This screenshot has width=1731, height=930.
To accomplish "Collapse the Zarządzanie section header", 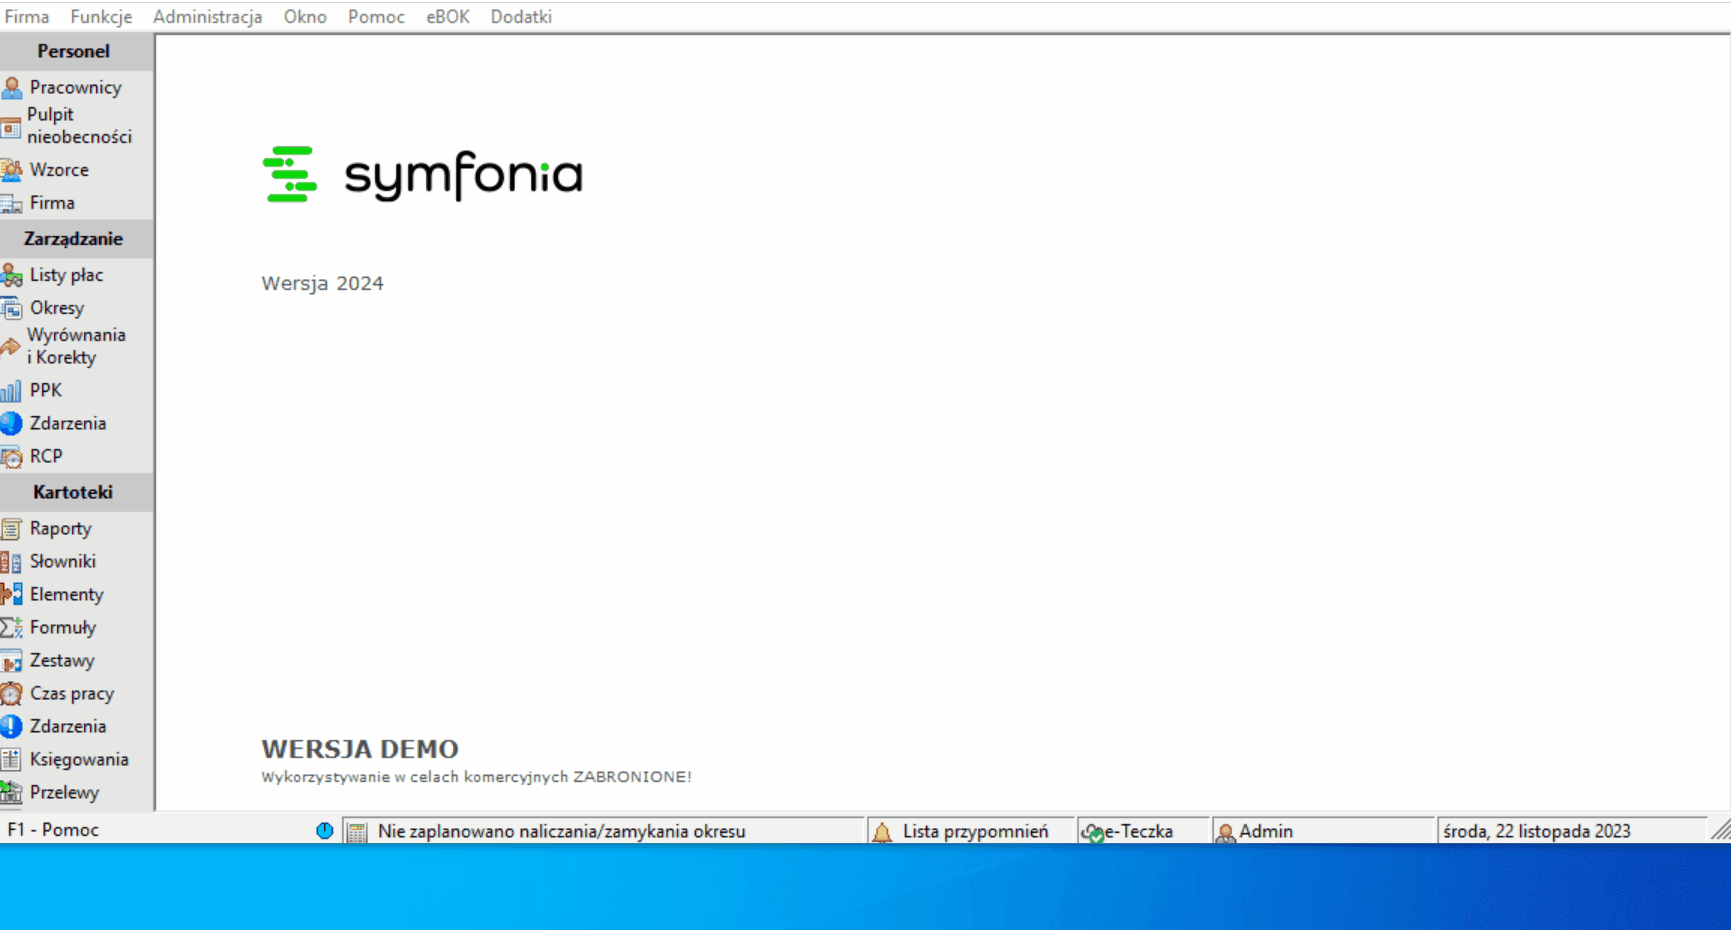I will pyautogui.click(x=77, y=239).
